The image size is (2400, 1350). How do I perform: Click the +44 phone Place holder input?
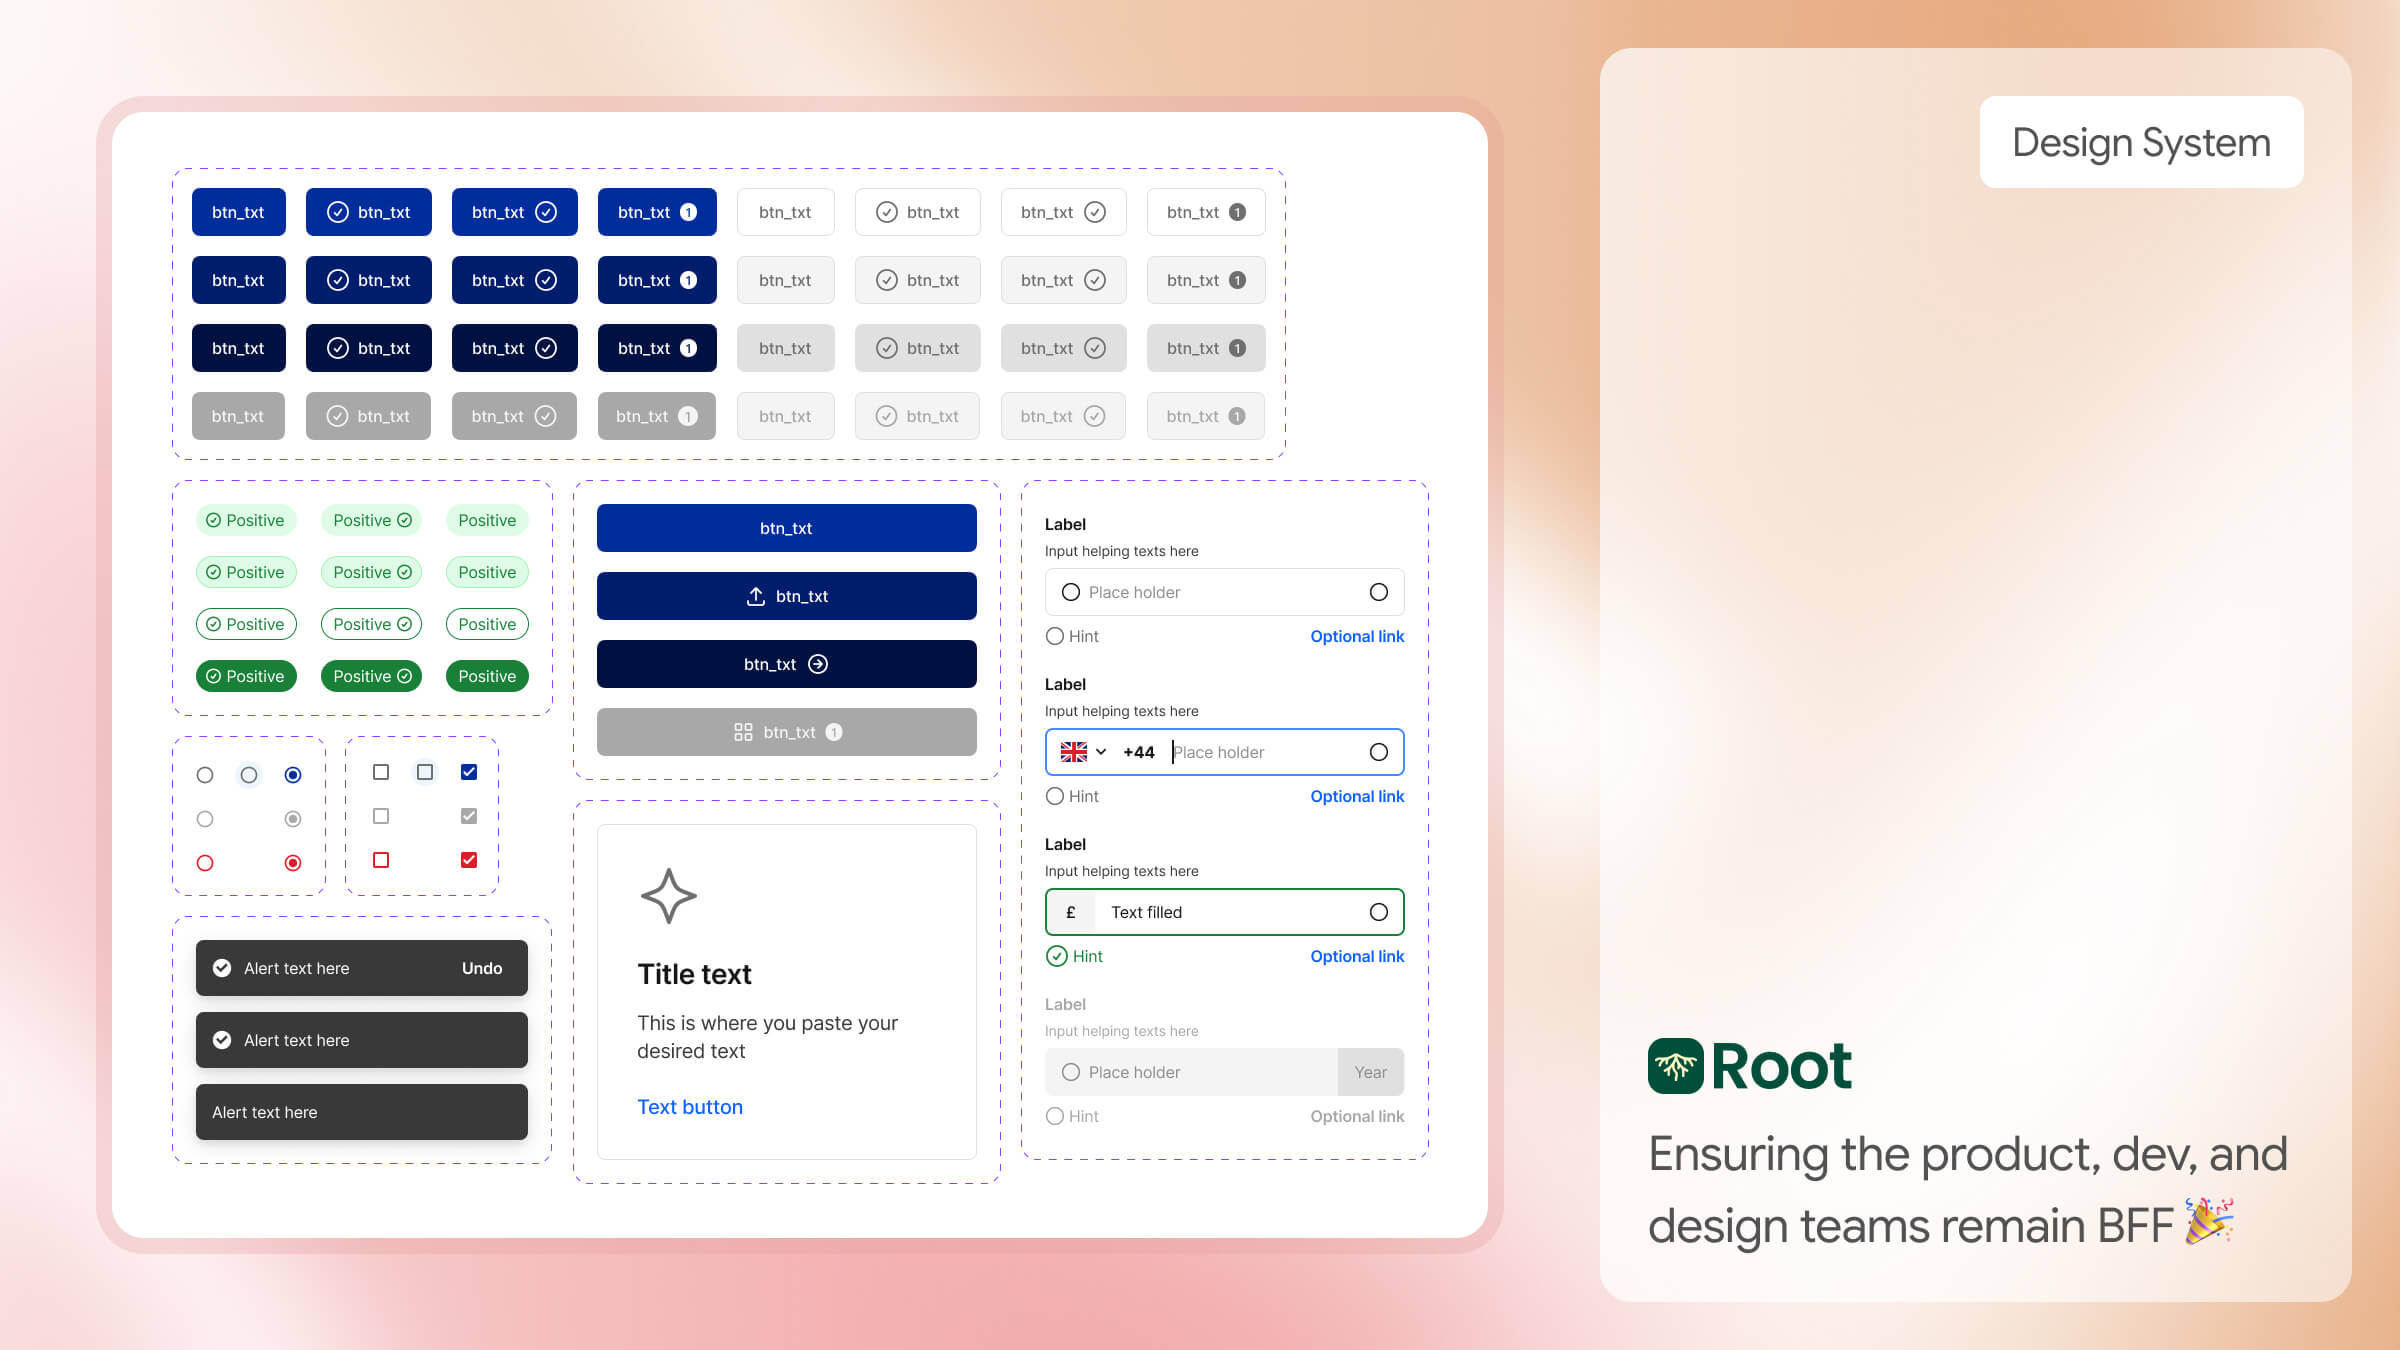coord(1225,752)
